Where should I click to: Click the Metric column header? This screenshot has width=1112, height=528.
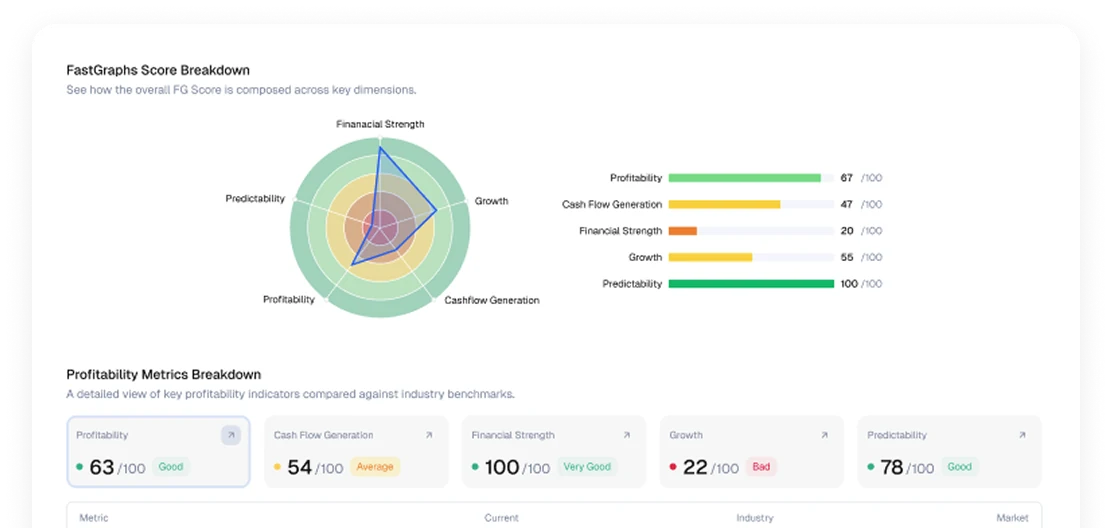[94, 518]
